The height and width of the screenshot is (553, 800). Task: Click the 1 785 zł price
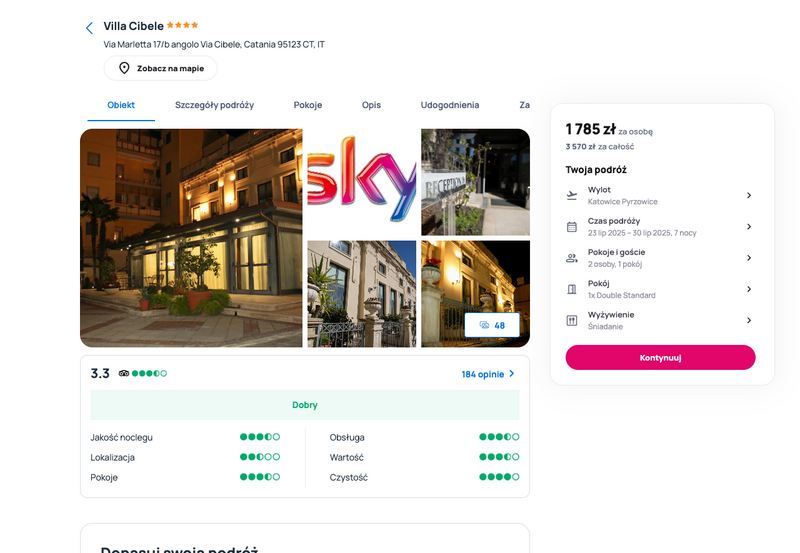tap(590, 130)
